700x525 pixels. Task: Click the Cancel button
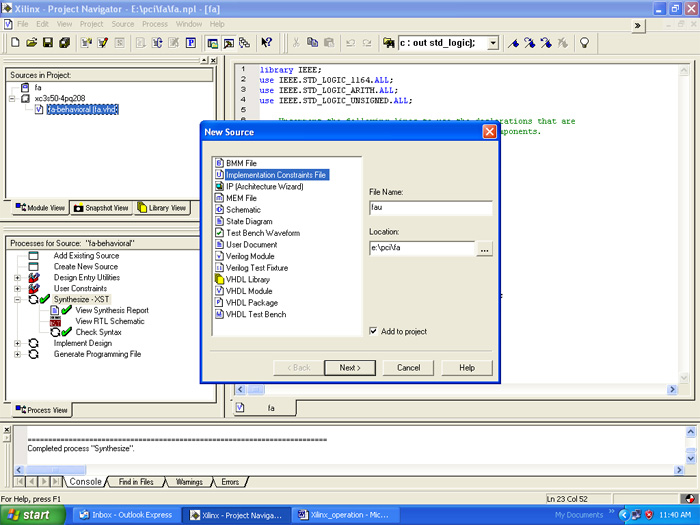click(x=408, y=368)
